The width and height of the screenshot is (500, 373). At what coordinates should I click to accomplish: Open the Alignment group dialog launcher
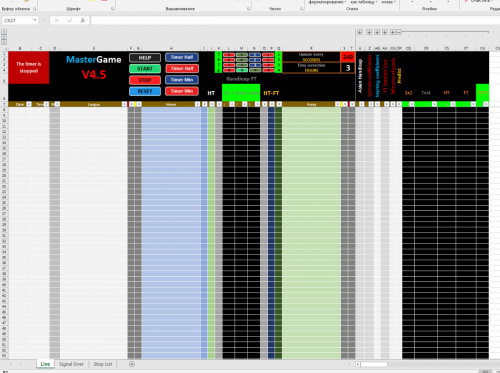249,9
